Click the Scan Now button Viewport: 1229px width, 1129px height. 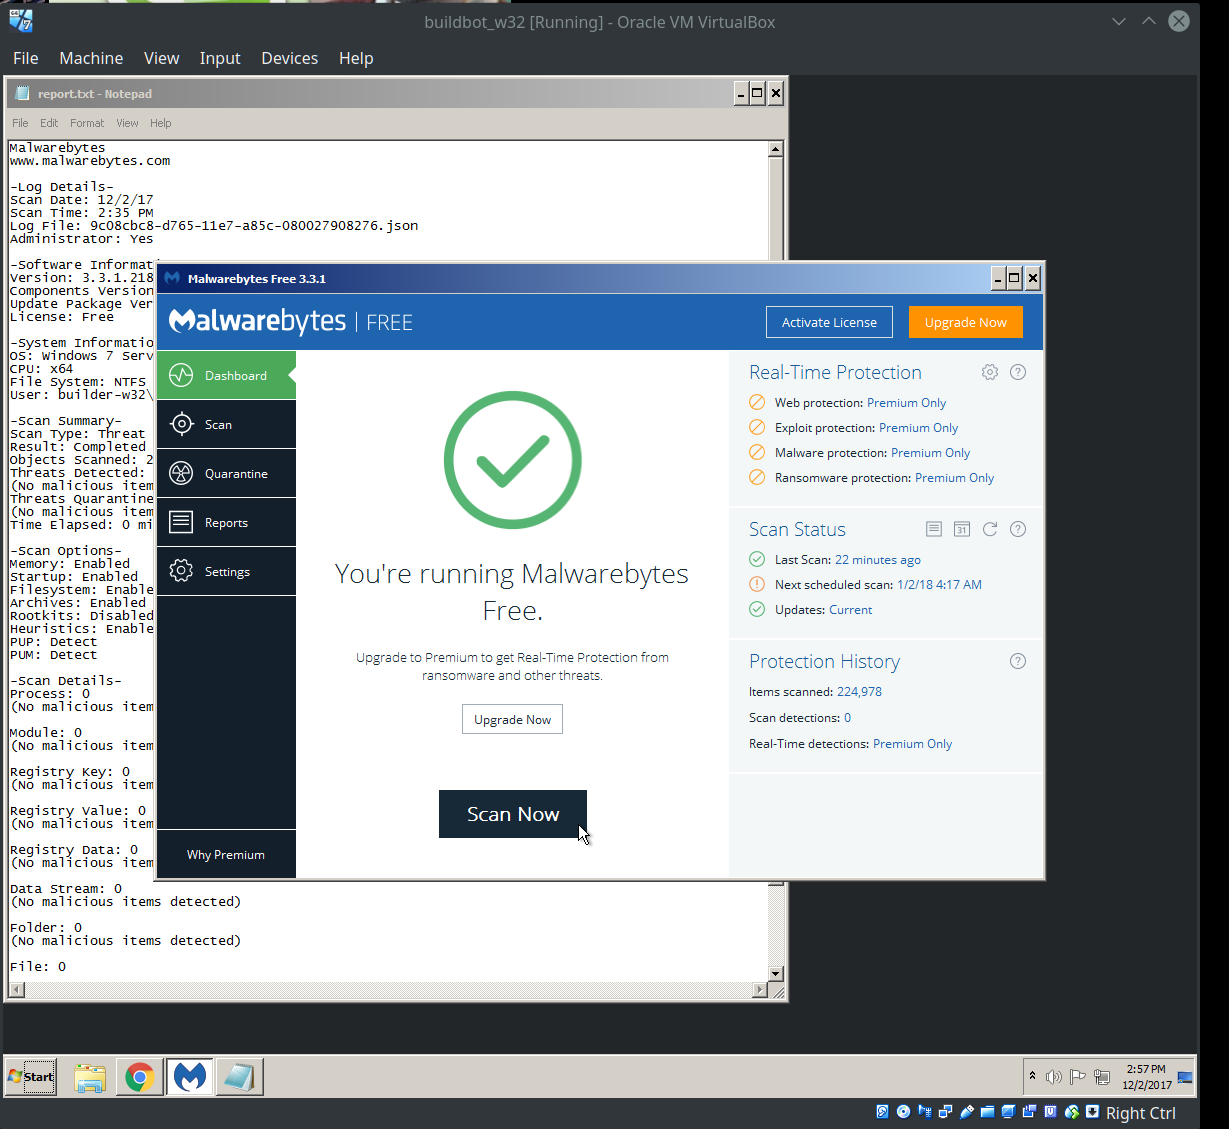(x=512, y=813)
